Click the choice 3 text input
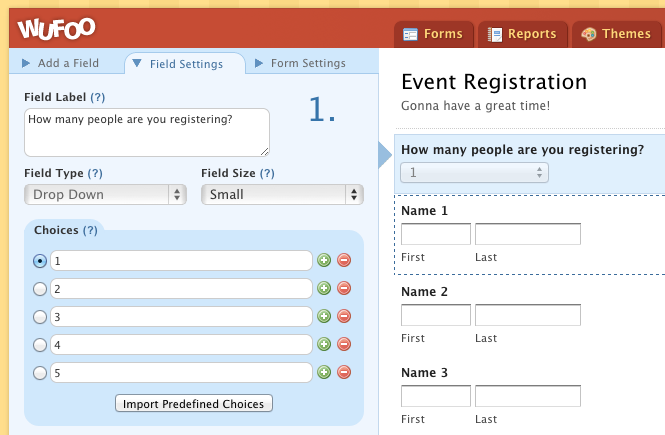Screen dimensions: 665x435 [182, 317]
